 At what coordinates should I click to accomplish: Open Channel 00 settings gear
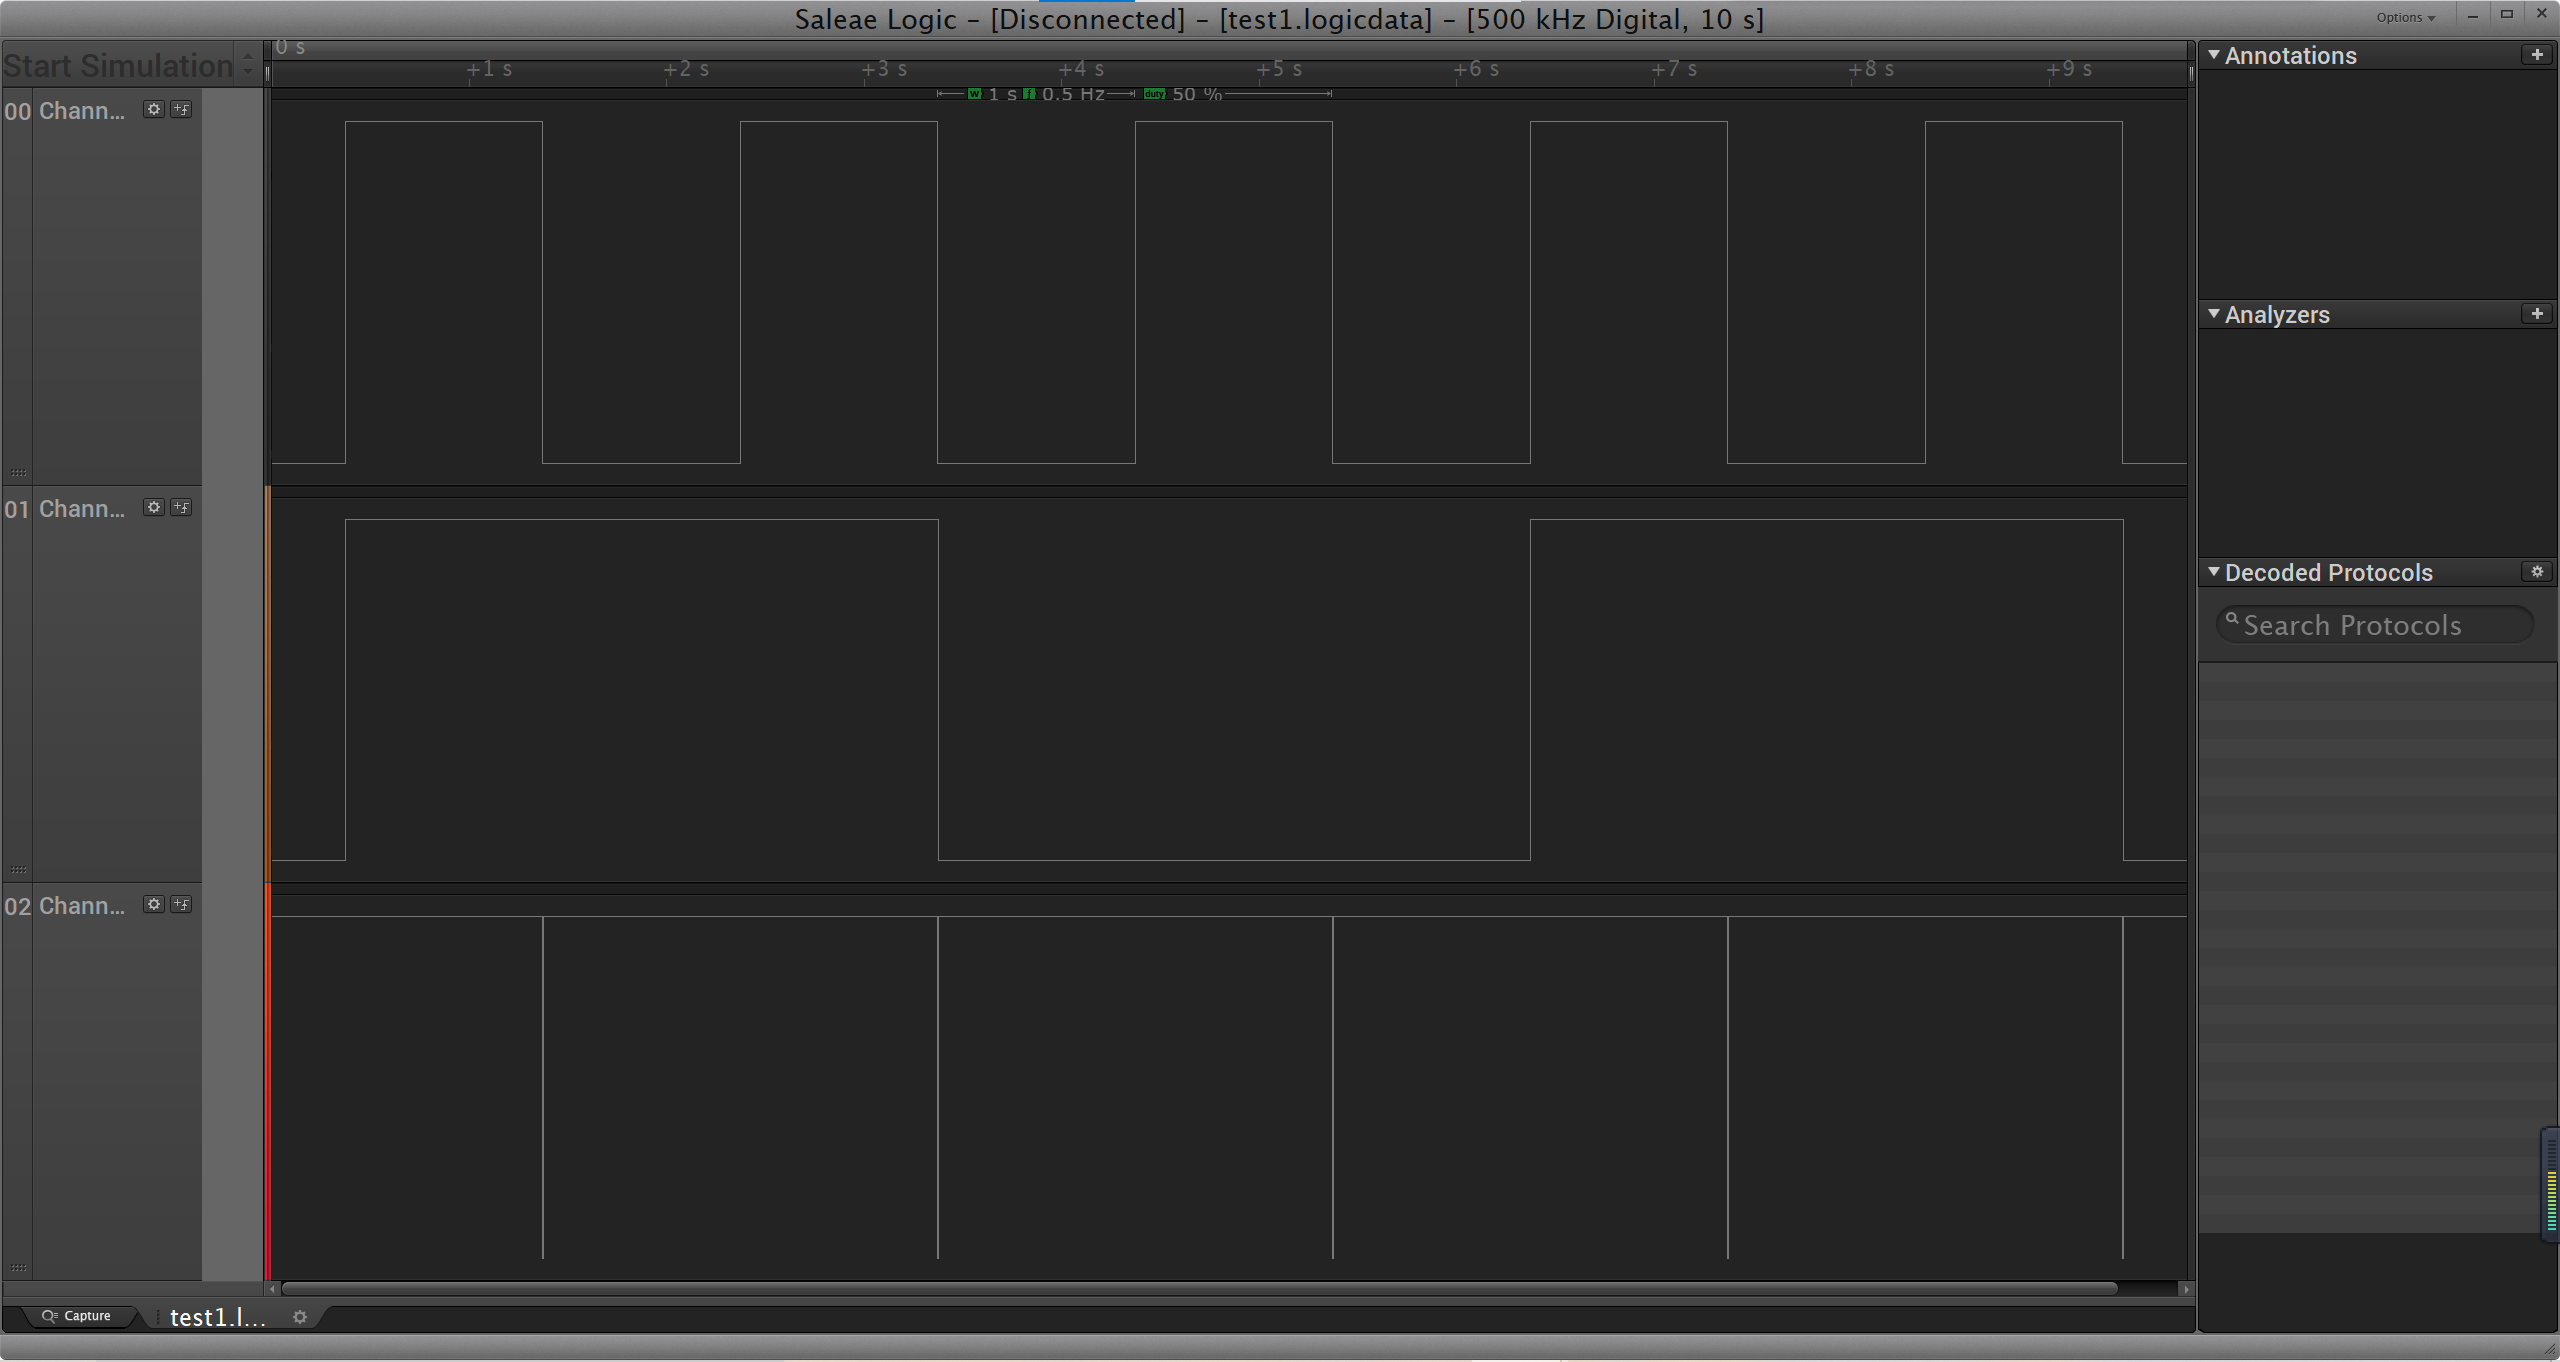click(153, 109)
